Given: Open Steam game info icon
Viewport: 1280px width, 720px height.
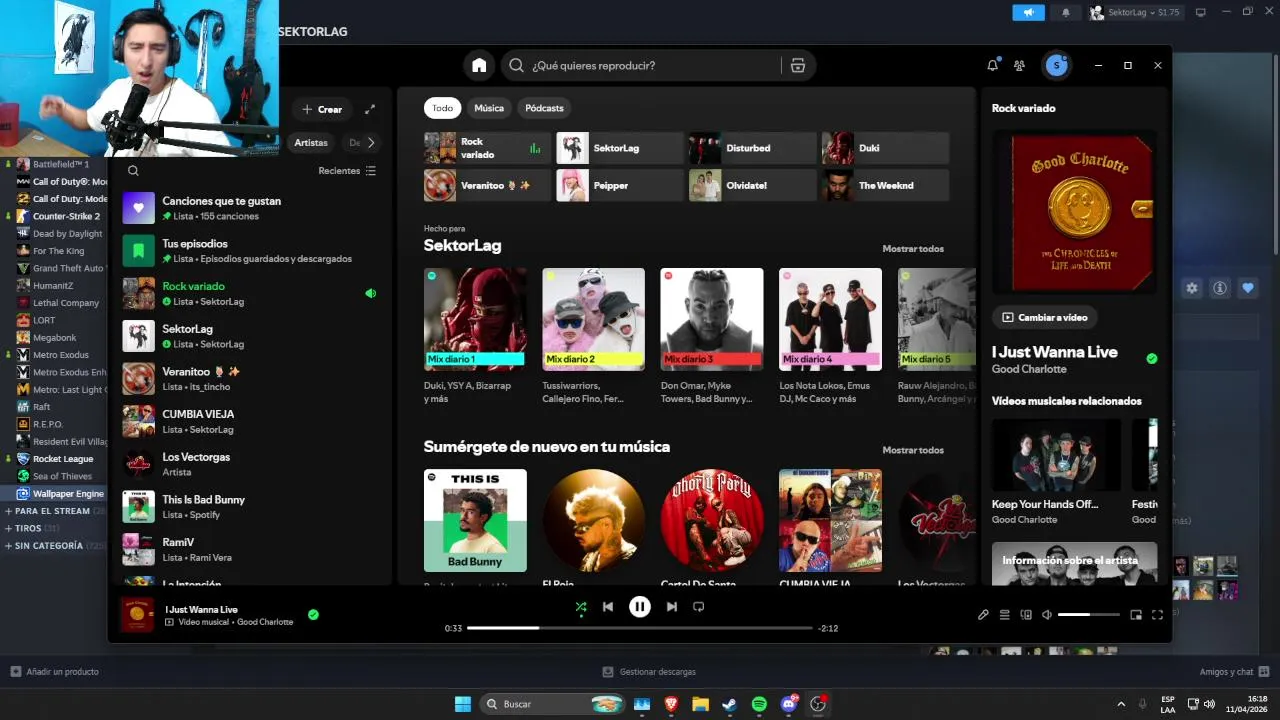Looking at the screenshot, I should point(1220,288).
